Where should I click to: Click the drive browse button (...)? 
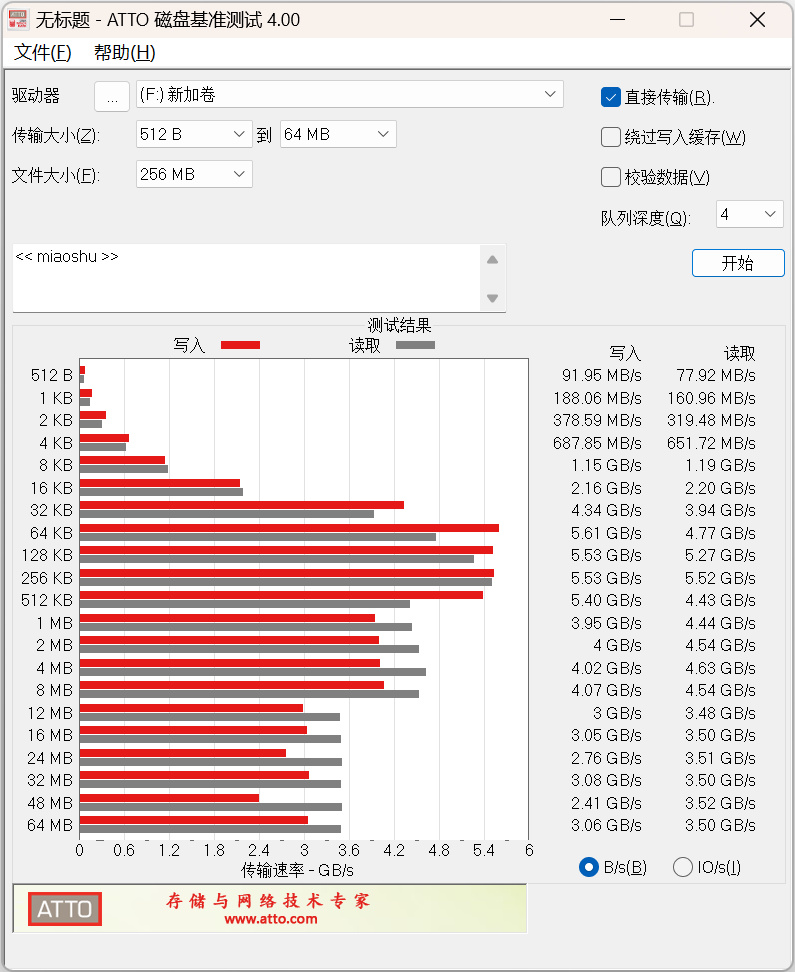(x=112, y=96)
